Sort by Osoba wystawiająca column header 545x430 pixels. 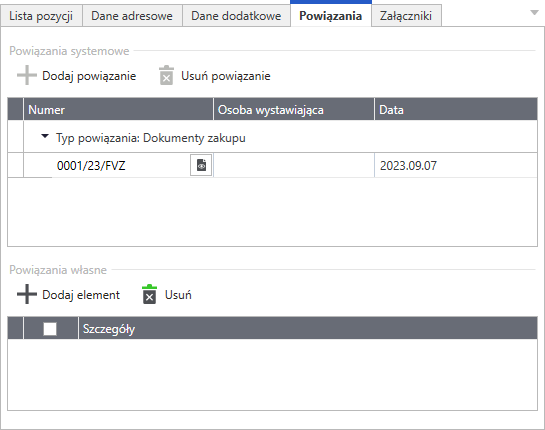click(294, 109)
